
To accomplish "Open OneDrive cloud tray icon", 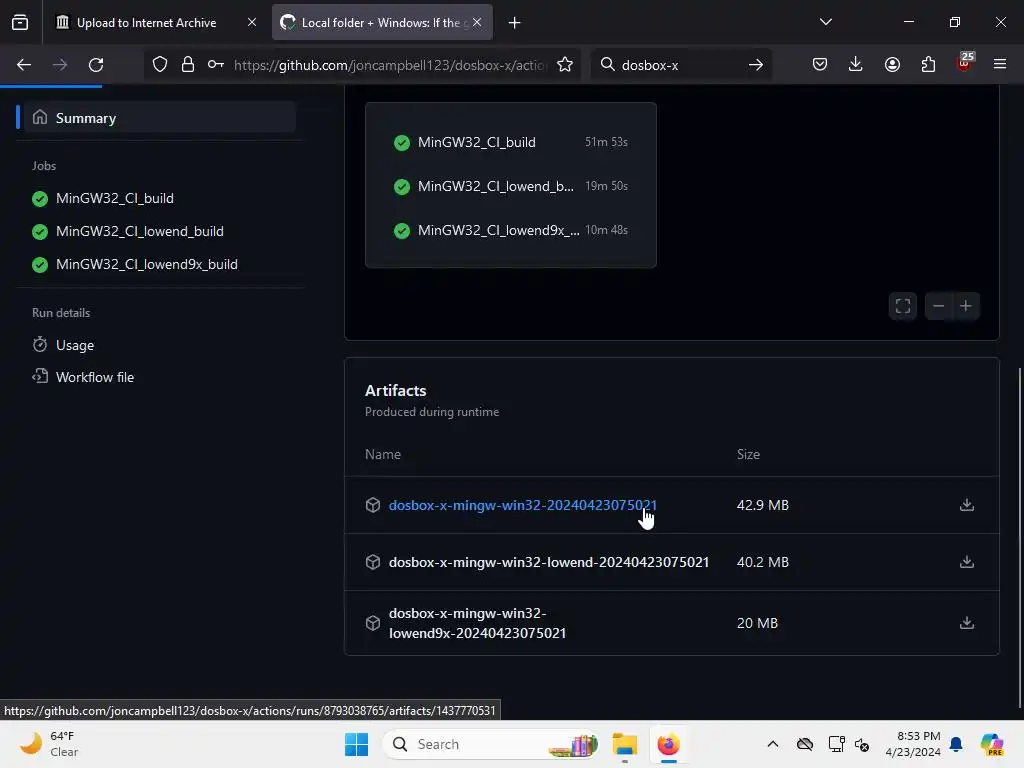I will pyautogui.click(x=805, y=744).
